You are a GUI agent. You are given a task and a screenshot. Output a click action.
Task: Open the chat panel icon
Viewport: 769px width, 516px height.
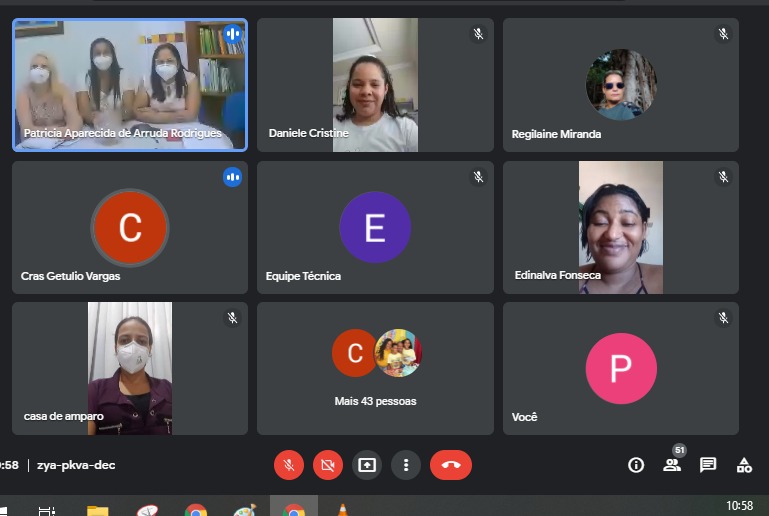coord(708,465)
